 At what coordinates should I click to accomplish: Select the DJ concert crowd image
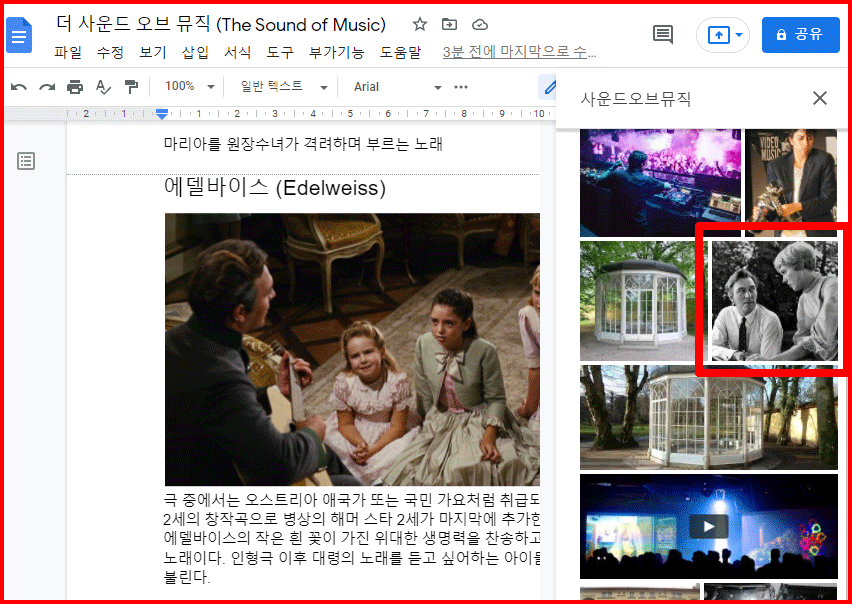[x=660, y=183]
